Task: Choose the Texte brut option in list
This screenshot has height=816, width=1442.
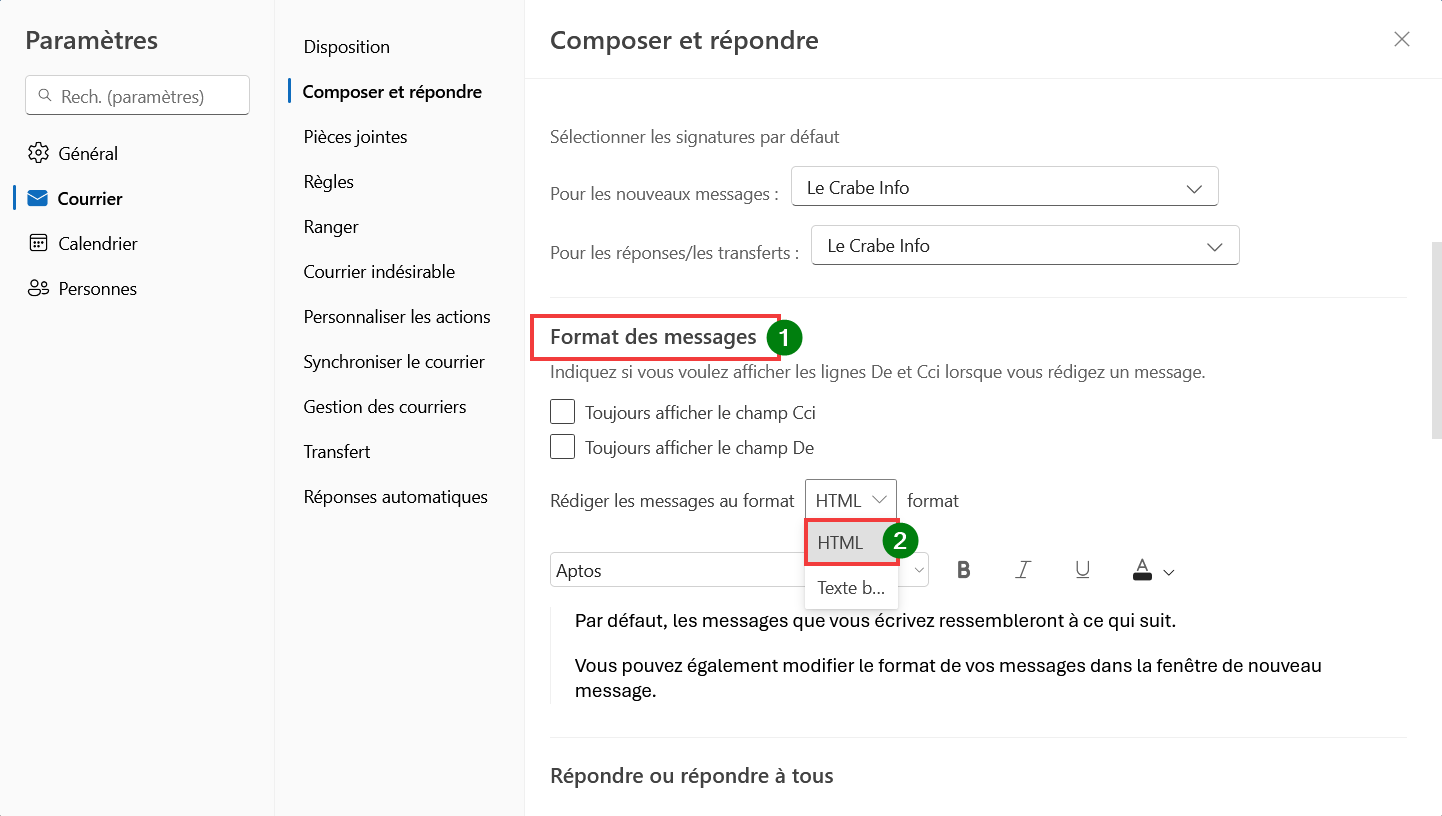Action: (x=851, y=587)
